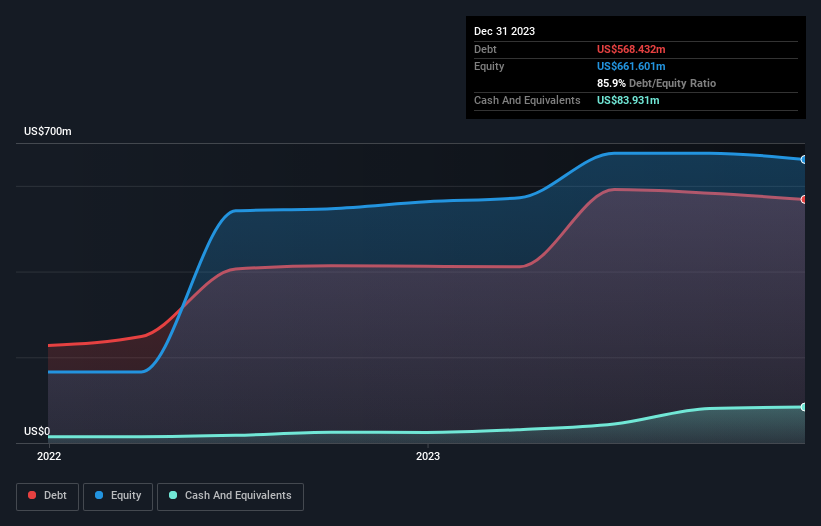Click the US$0 axis label
This screenshot has width=821, height=526.
(37, 431)
